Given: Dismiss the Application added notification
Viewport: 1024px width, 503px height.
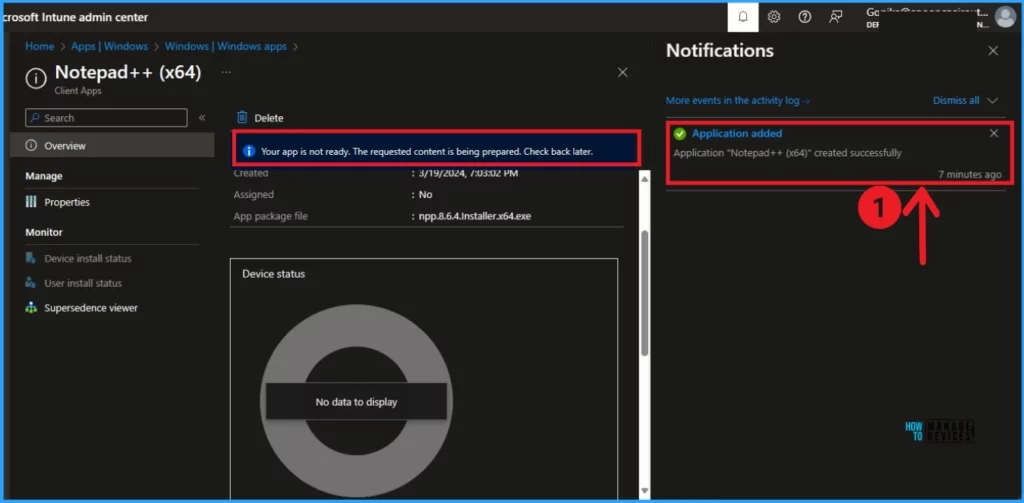Looking at the screenshot, I should tap(994, 133).
